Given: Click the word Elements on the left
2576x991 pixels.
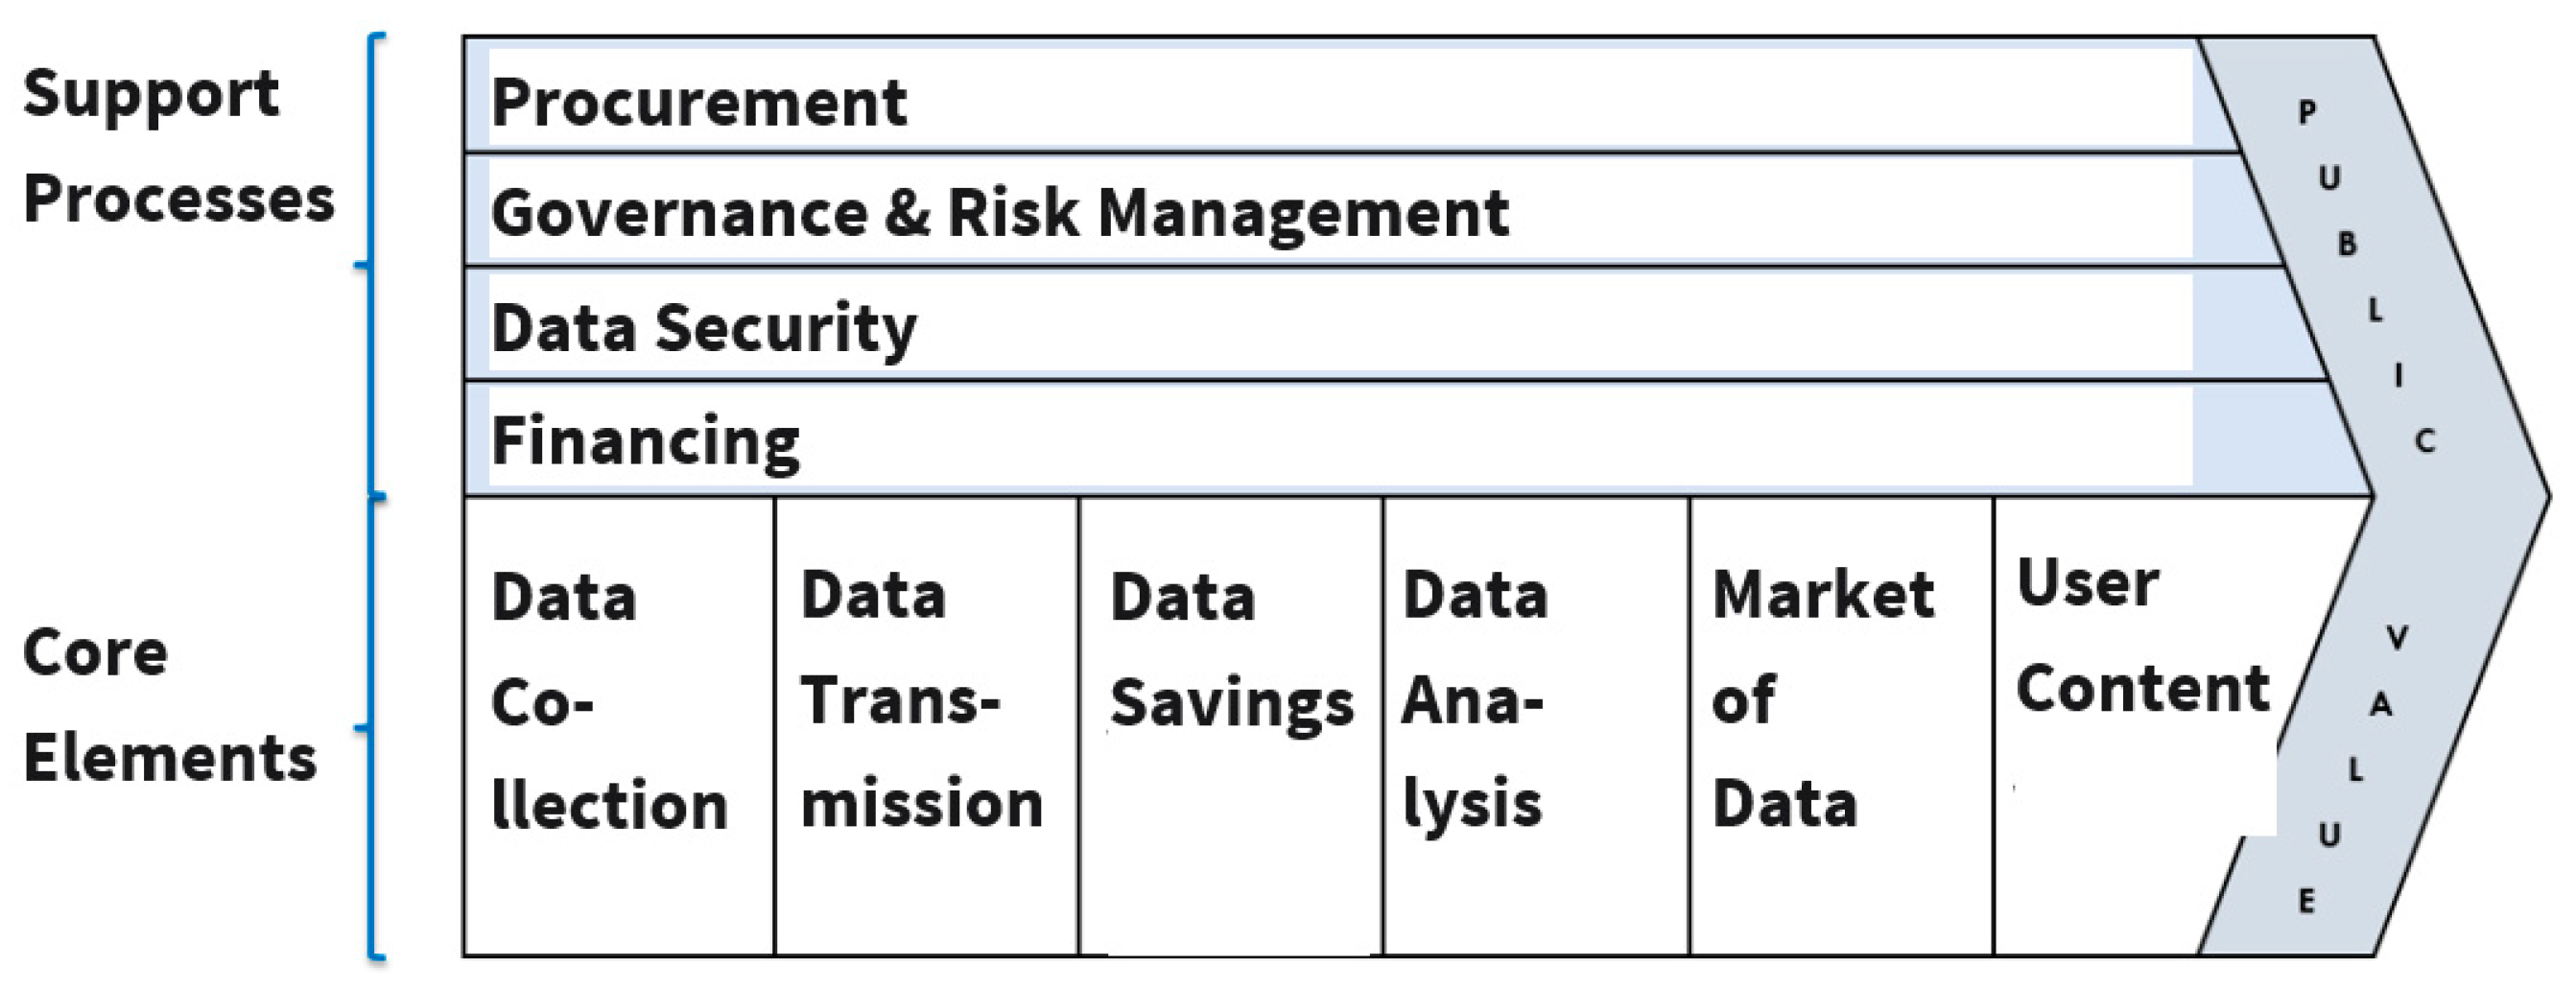Looking at the screenshot, I should click(170, 757).
